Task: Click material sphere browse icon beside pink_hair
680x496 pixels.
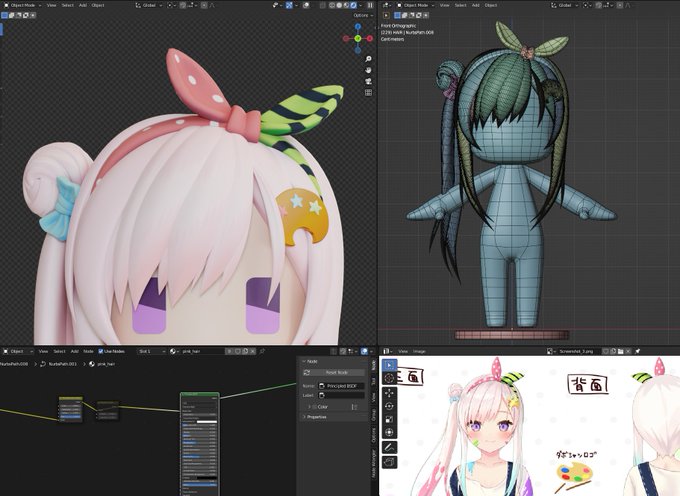Action: [173, 351]
